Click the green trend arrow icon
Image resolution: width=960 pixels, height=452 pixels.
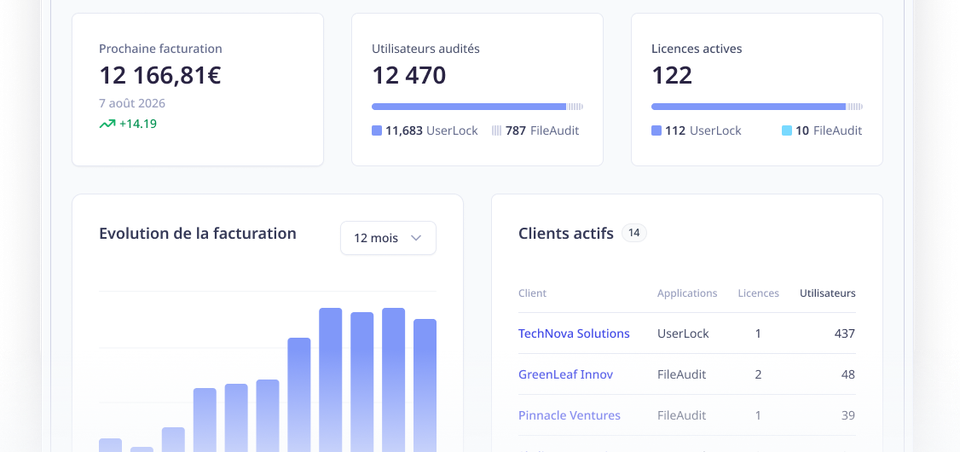(107, 124)
